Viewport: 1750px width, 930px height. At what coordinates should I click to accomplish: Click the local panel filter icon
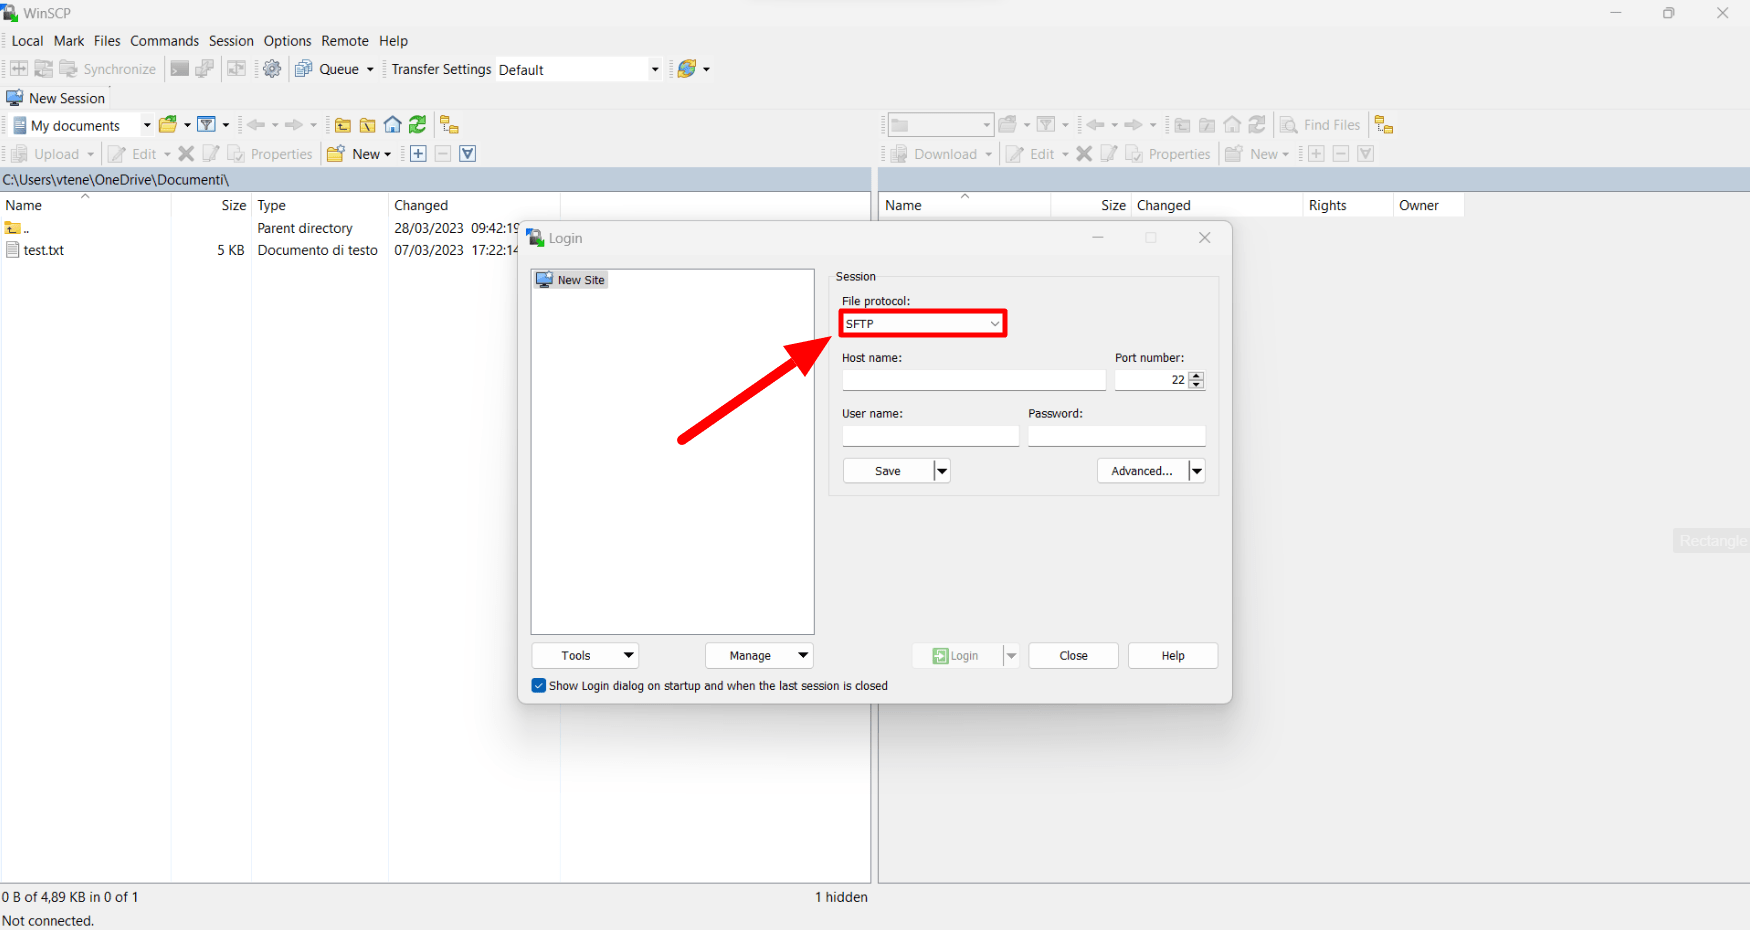click(x=206, y=125)
